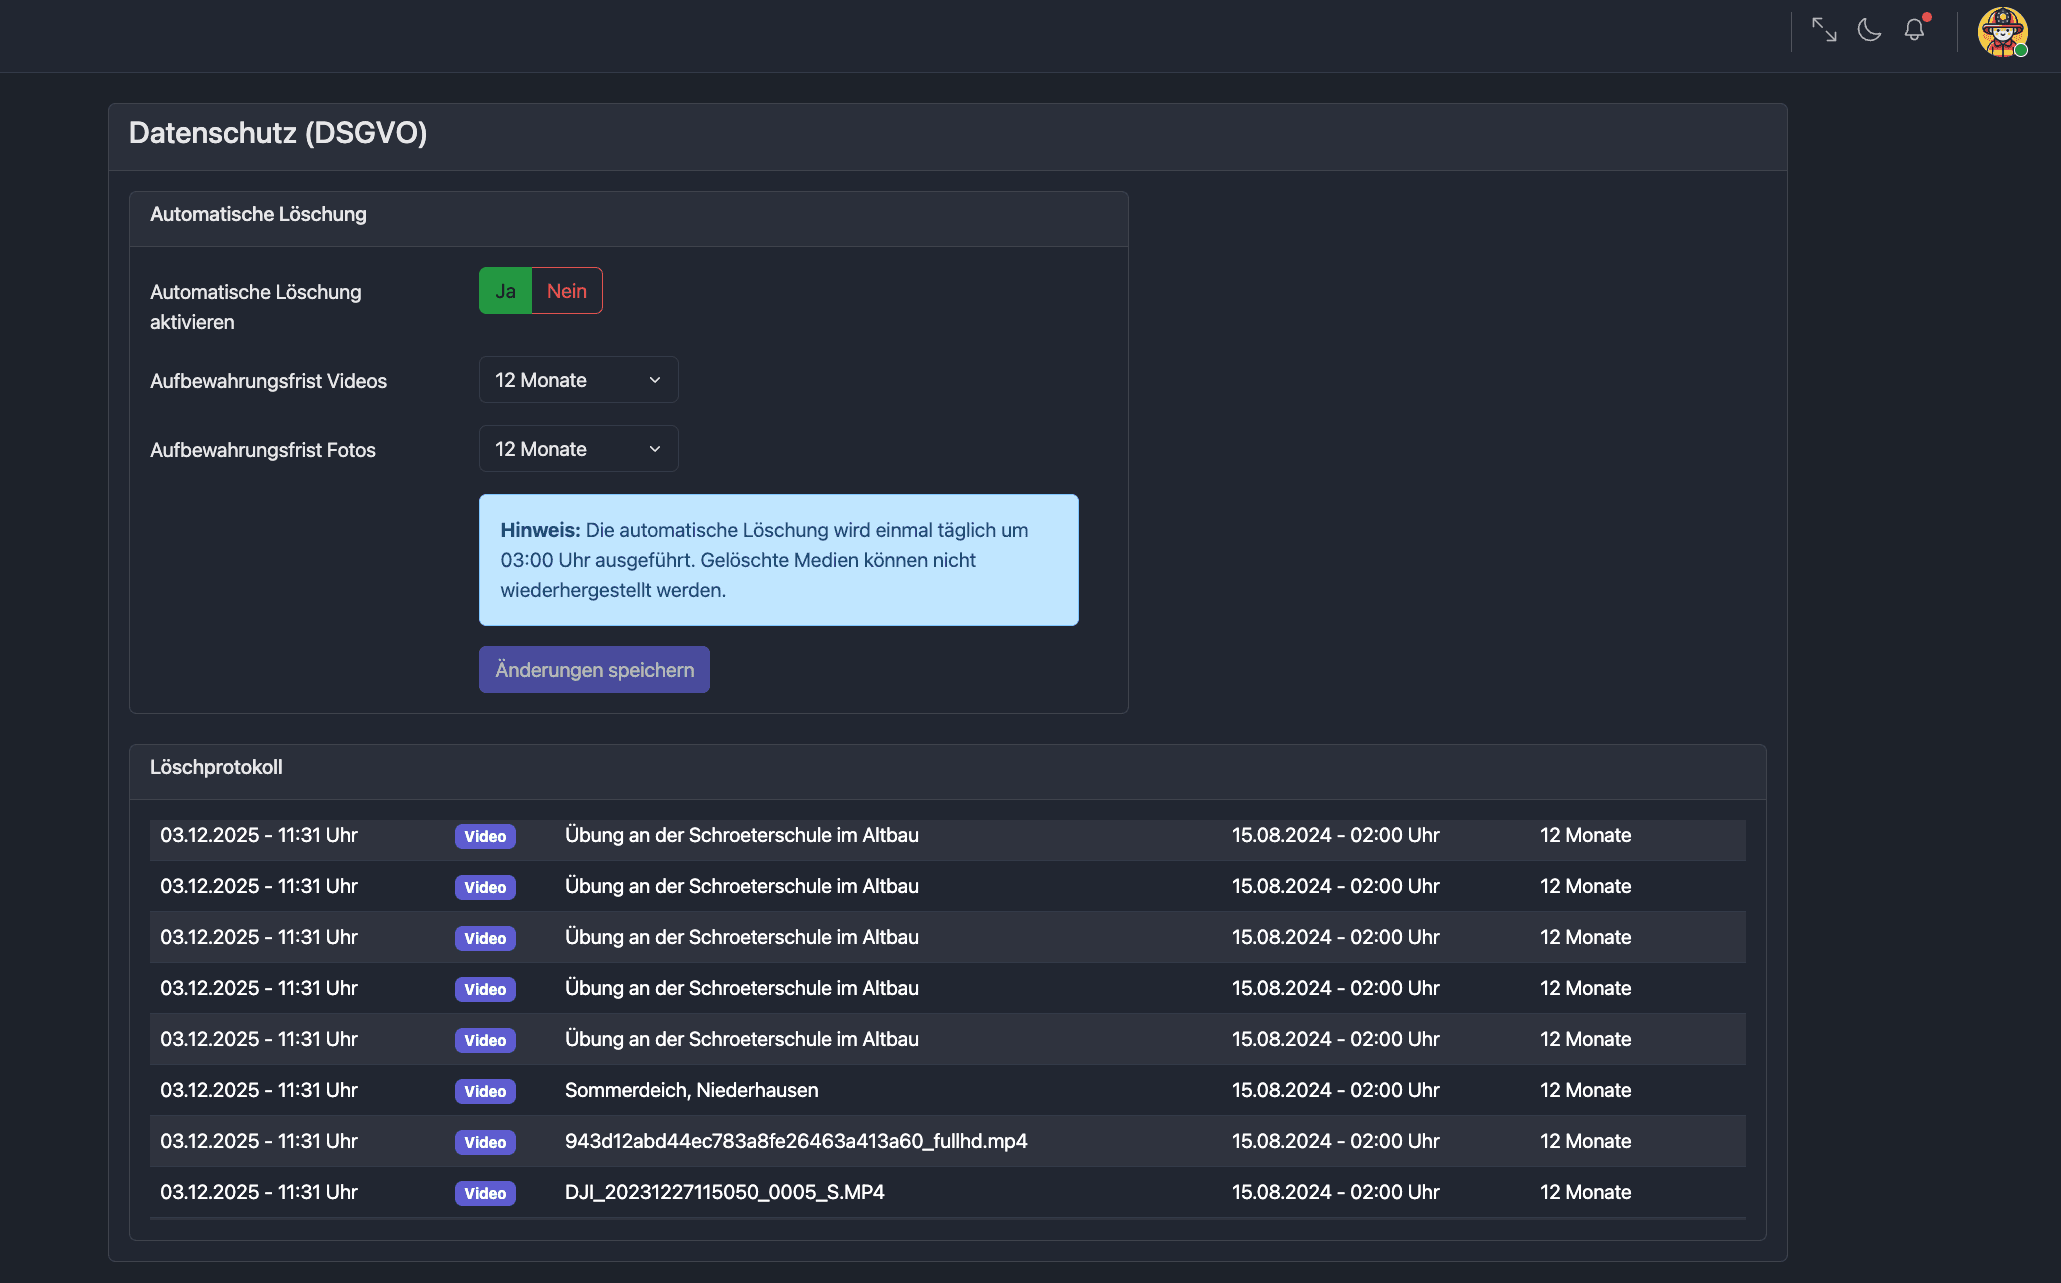Image resolution: width=2061 pixels, height=1283 pixels.
Task: Click the Automatische Löschung card header
Action: tap(258, 214)
